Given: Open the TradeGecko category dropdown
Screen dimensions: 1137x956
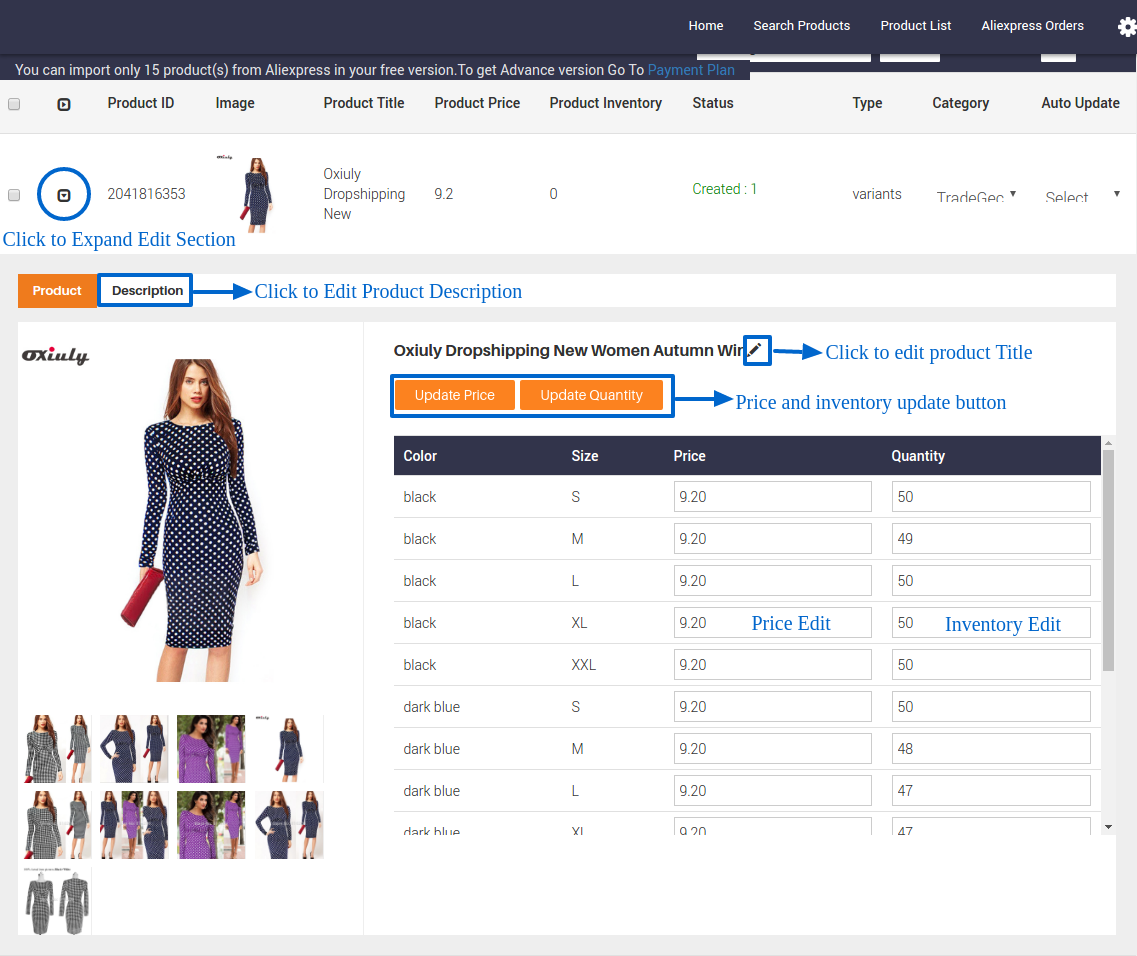Looking at the screenshot, I should coord(976,197).
